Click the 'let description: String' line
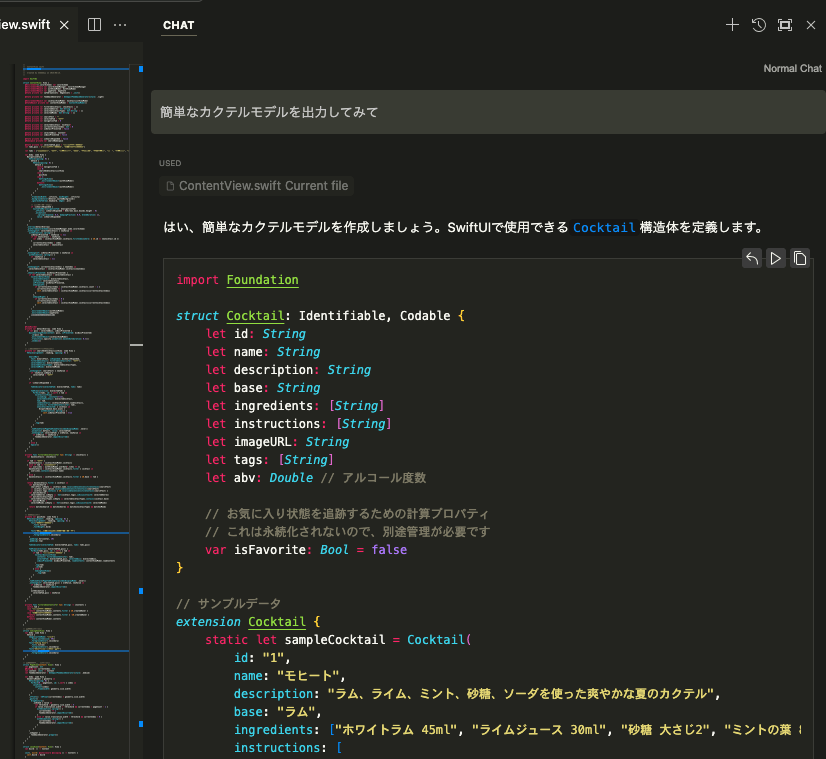This screenshot has height=759, width=826. point(288,370)
